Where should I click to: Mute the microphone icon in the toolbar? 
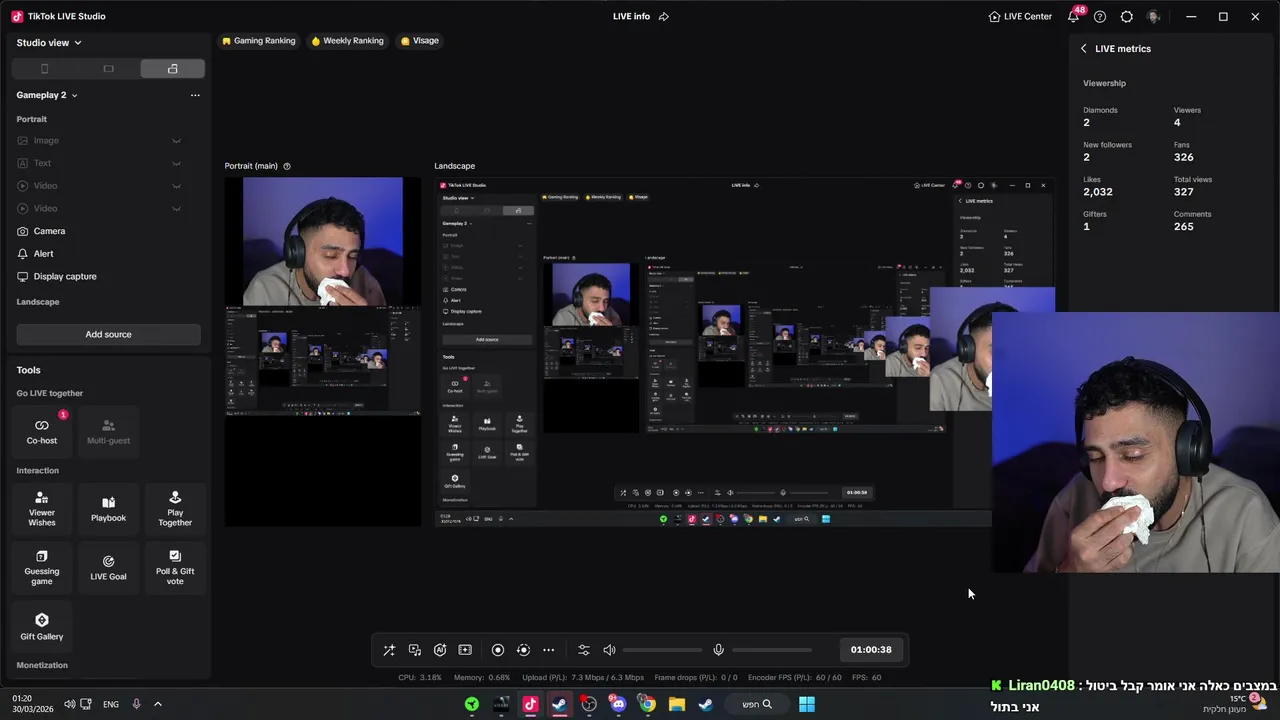718,650
